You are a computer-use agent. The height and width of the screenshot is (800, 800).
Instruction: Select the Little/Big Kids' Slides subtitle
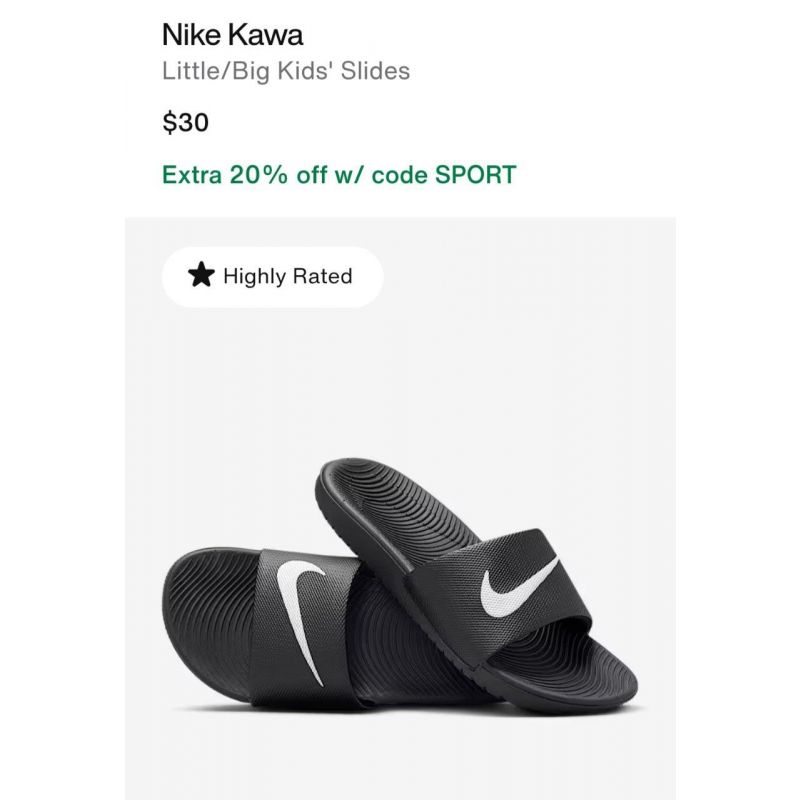click(286, 71)
